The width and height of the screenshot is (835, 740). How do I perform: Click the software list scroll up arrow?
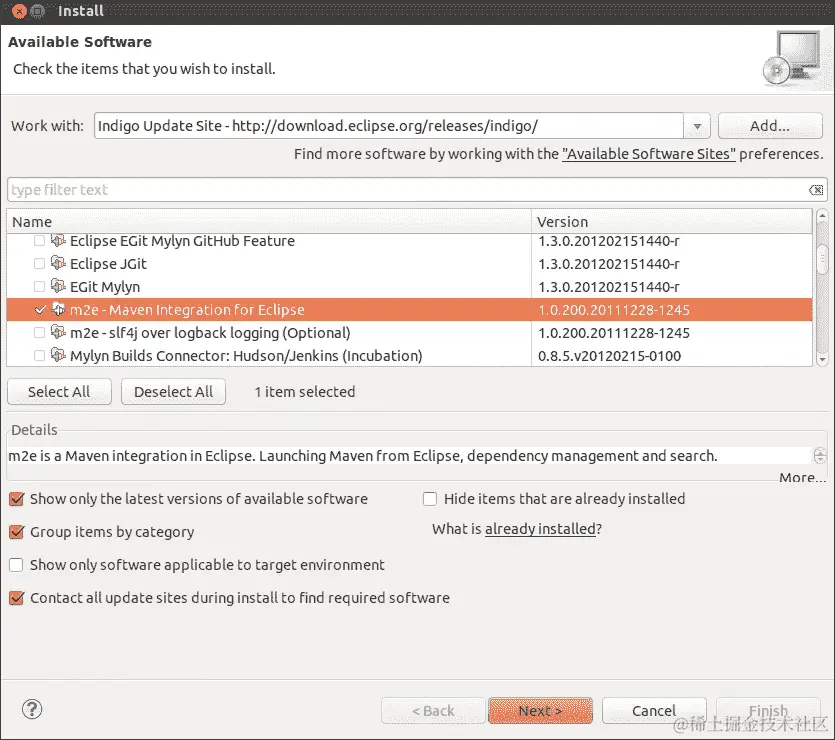coord(822,216)
